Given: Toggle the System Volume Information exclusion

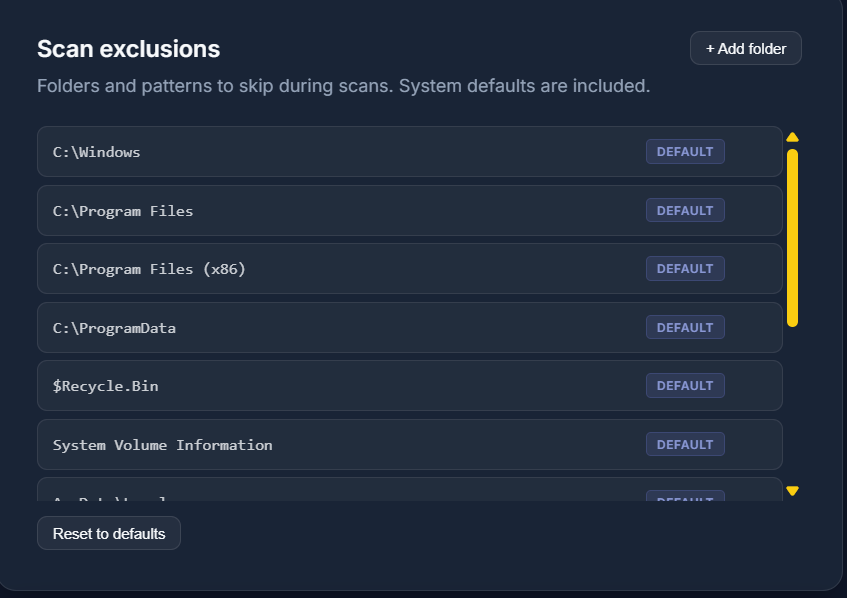Looking at the screenshot, I should click(x=300, y=444).
